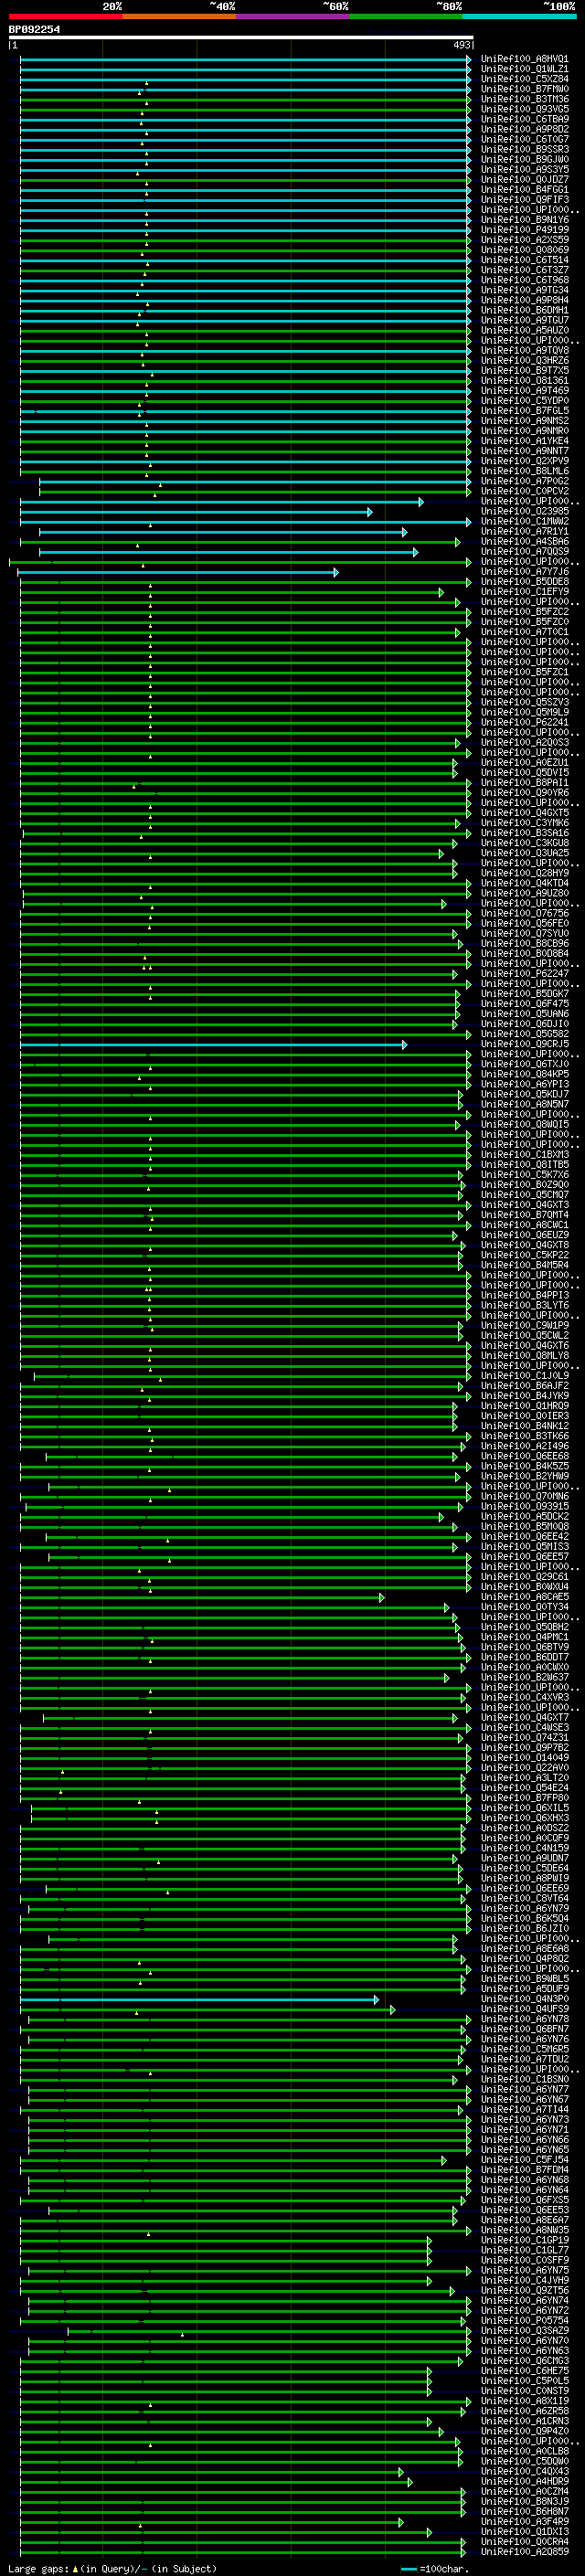Click the alignment bar for UniRef100_Q4N3P0
Screen dimensions: 585x2576
199,1999
